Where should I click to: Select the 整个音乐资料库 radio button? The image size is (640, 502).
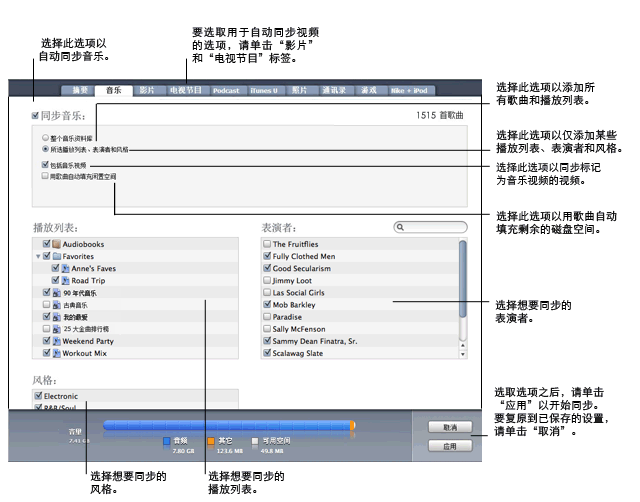(x=45, y=138)
